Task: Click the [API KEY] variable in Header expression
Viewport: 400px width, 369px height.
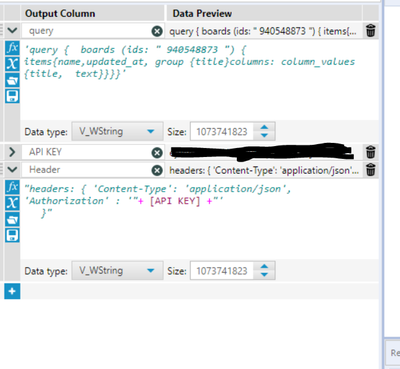Action: coord(175,201)
